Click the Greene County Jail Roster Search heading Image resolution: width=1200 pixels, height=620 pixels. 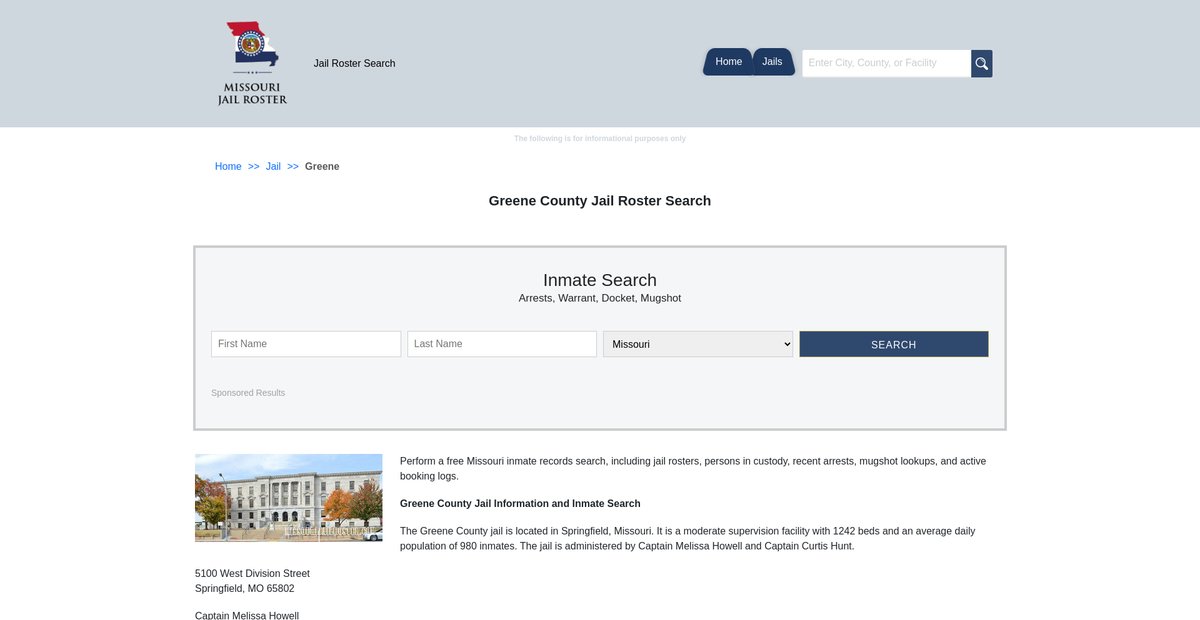600,201
